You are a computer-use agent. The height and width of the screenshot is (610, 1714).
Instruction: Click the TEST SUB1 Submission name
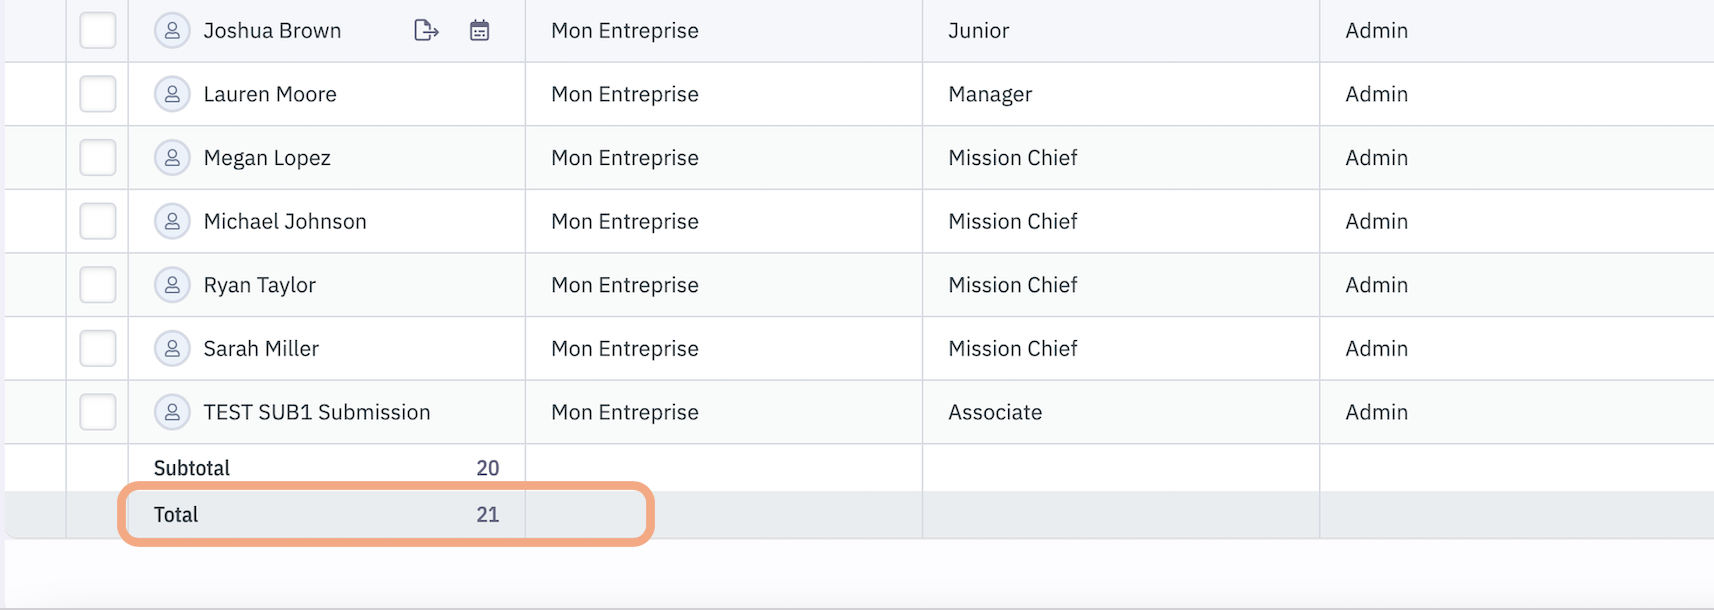pos(317,412)
